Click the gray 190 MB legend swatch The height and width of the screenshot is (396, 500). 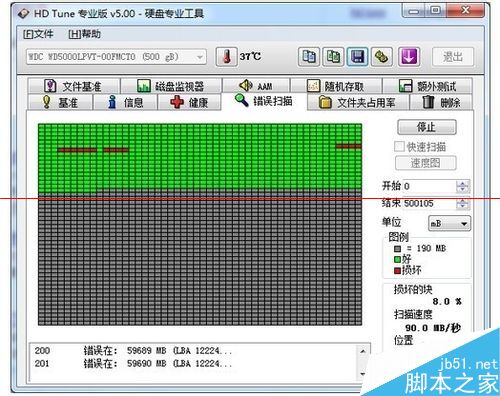[x=397, y=249]
